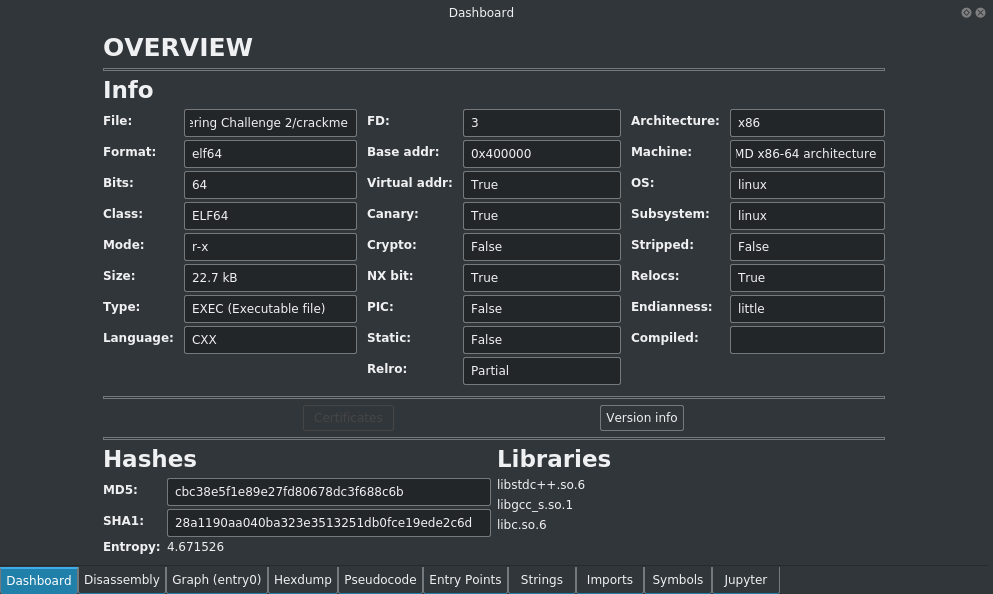The width and height of the screenshot is (993, 594).
Task: Click the Bits field showing 64
Action: pos(270,185)
